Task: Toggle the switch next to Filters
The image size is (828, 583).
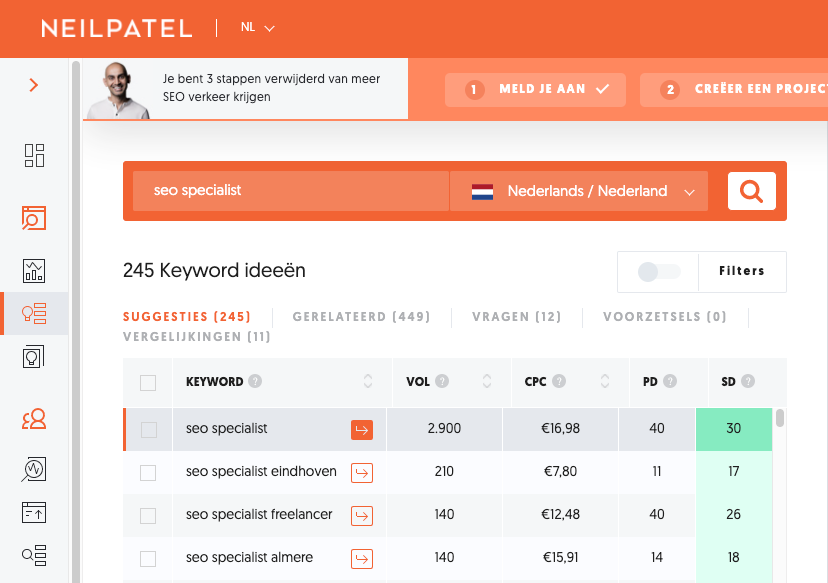Action: 659,271
